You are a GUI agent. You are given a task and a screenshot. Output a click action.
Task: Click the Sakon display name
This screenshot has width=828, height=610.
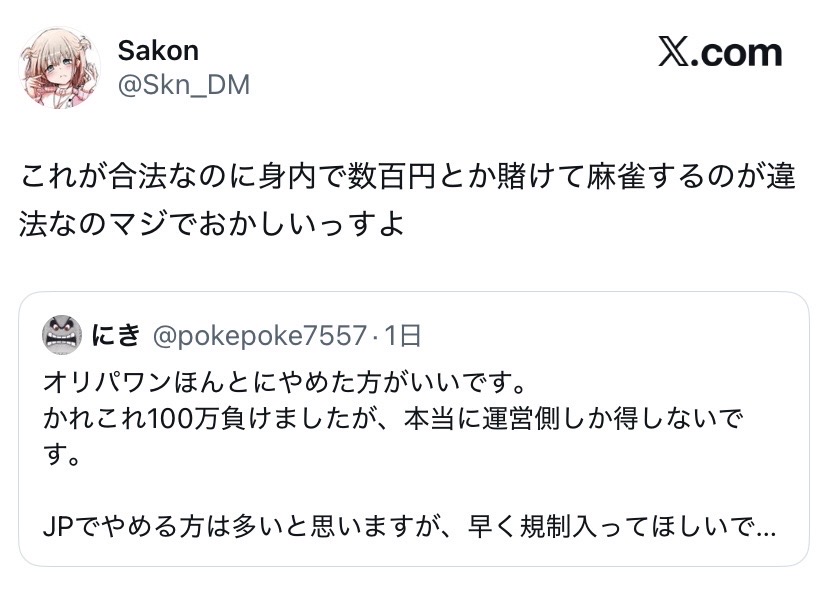click(158, 50)
